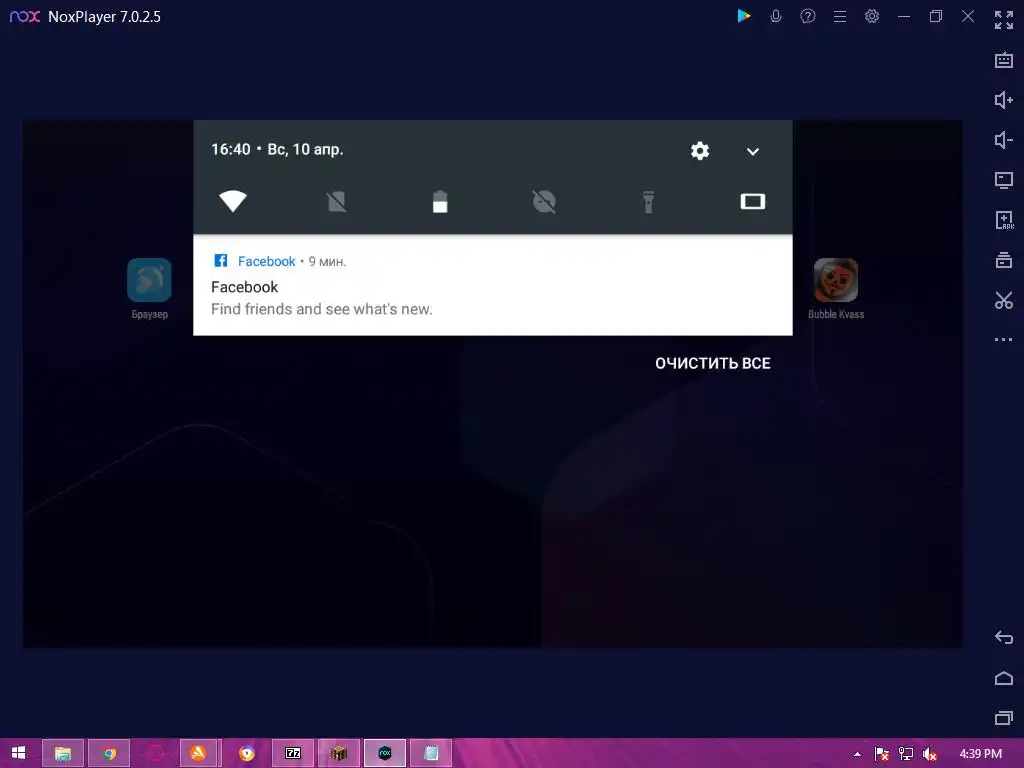Image resolution: width=1024 pixels, height=768 pixels.
Task: Click muted speaker icon in system tray
Action: tap(929, 754)
